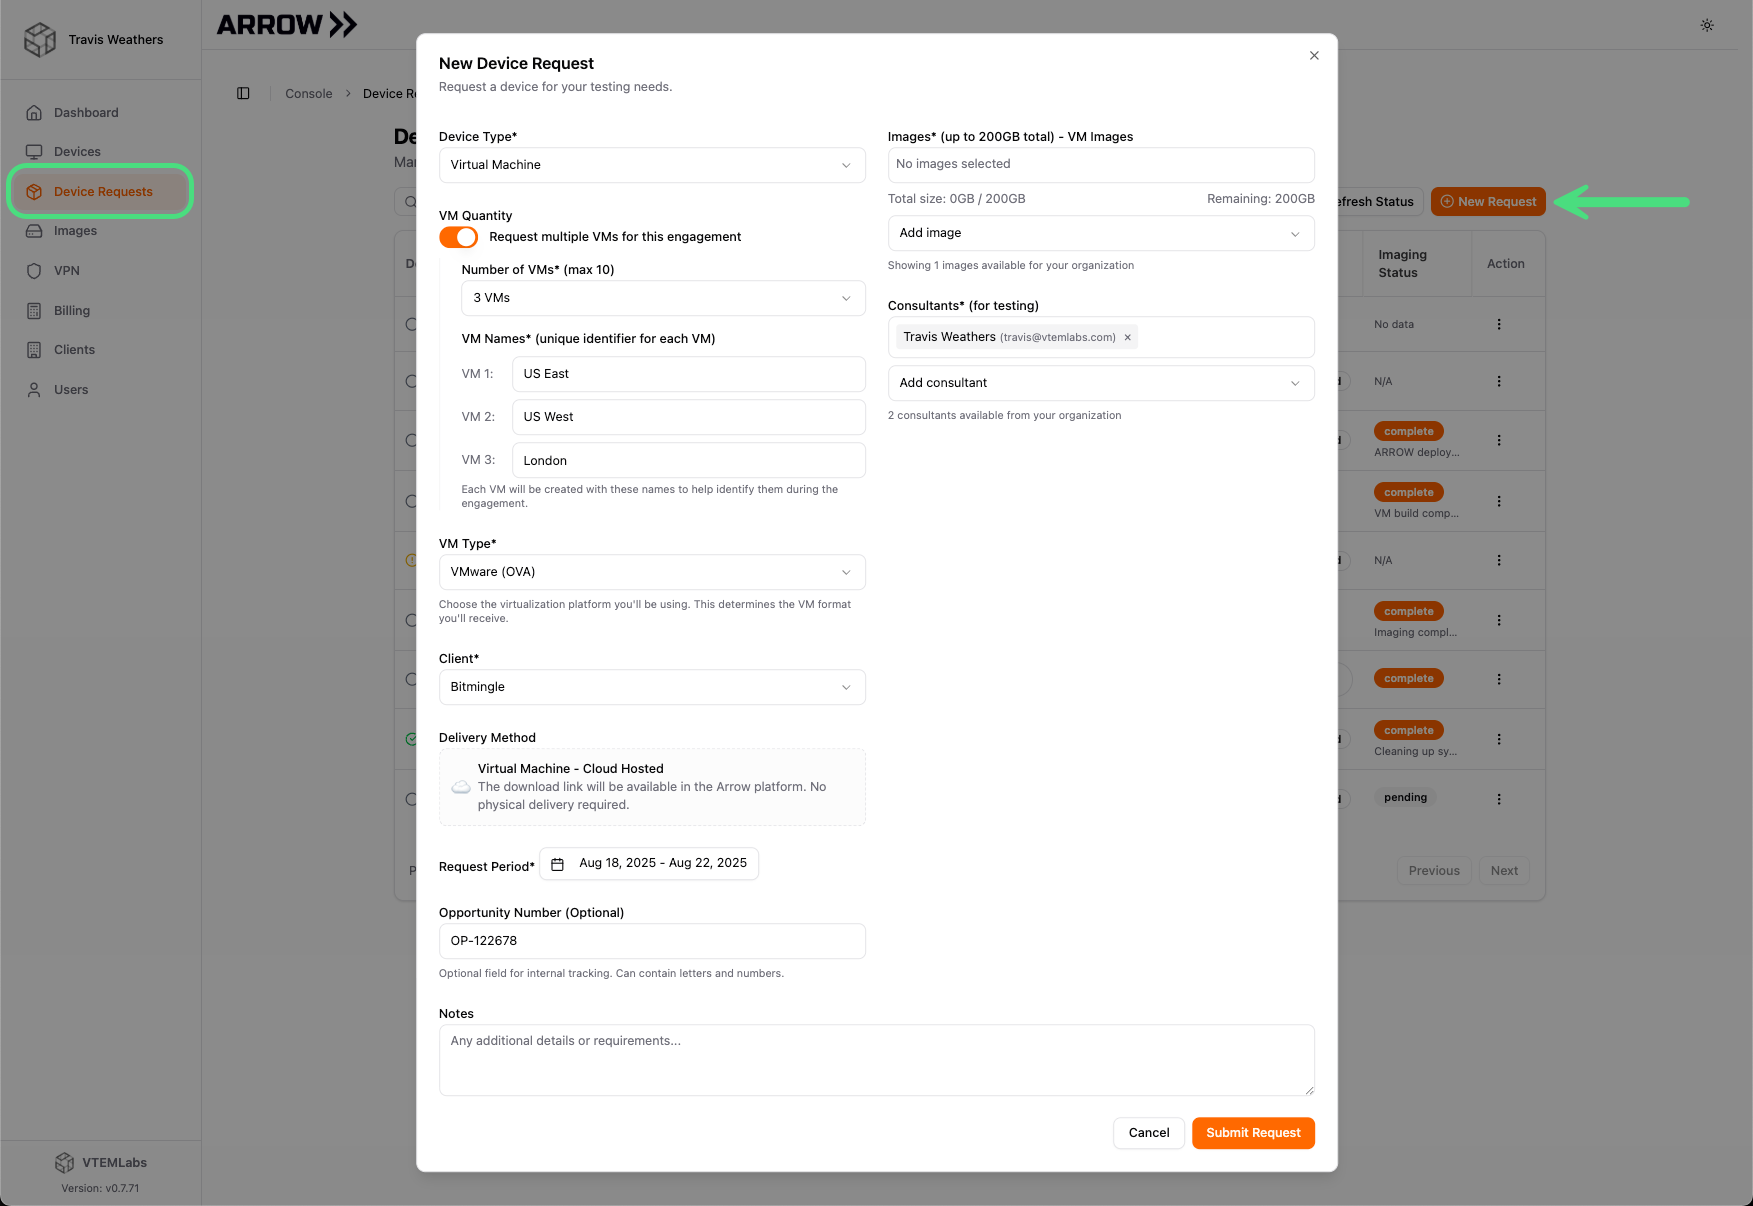Remove Travis Weathers consultant using the x

(x=1127, y=338)
